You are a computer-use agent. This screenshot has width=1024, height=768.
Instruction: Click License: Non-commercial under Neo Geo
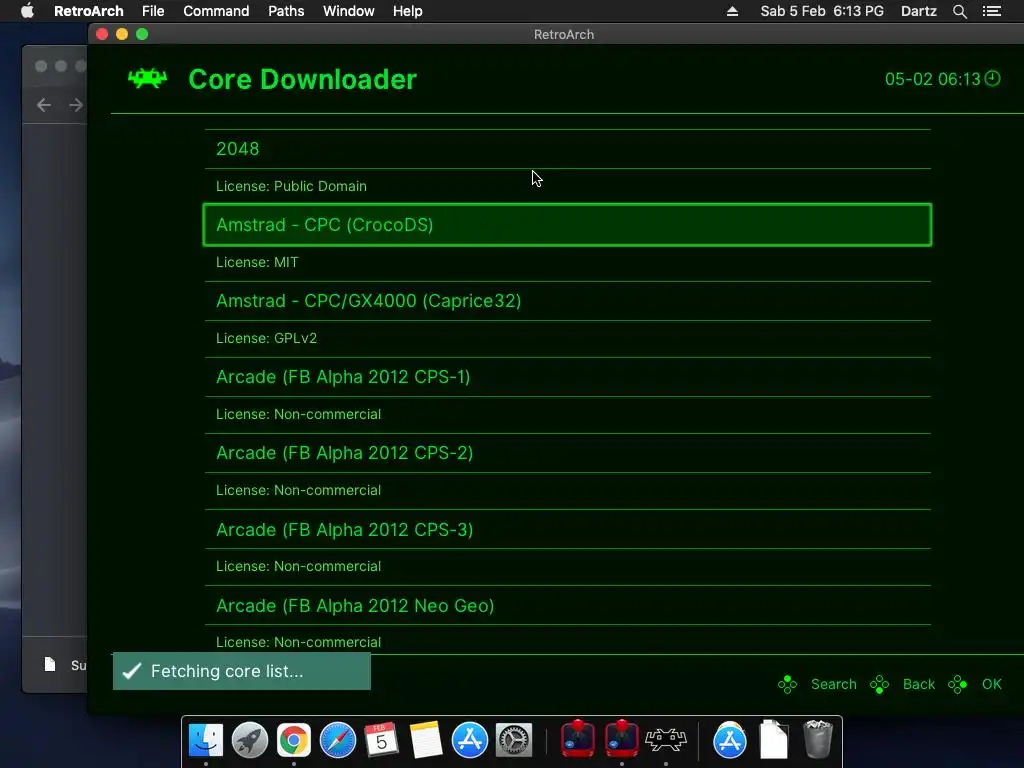[x=298, y=642]
